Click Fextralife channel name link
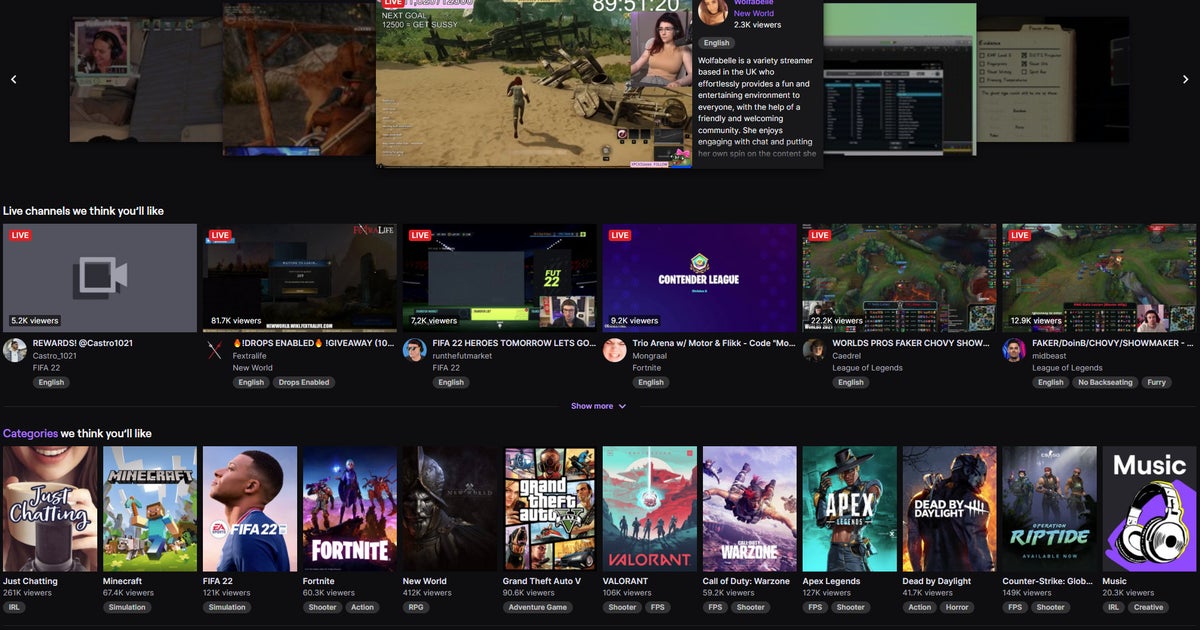 pos(251,355)
